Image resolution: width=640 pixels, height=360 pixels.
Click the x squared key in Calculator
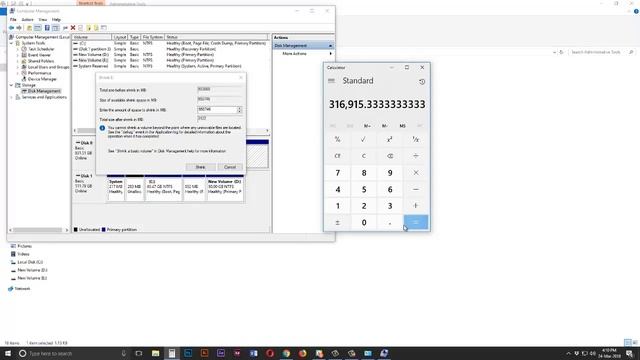click(x=389, y=140)
